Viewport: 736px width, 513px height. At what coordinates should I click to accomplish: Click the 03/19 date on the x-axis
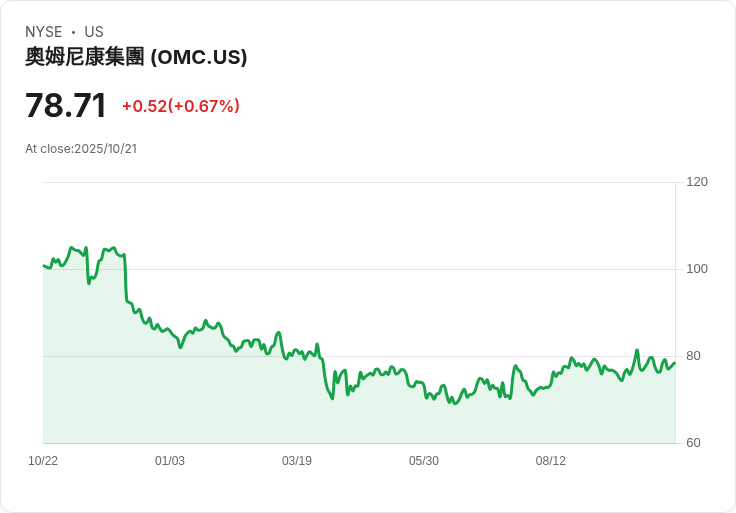(297, 461)
